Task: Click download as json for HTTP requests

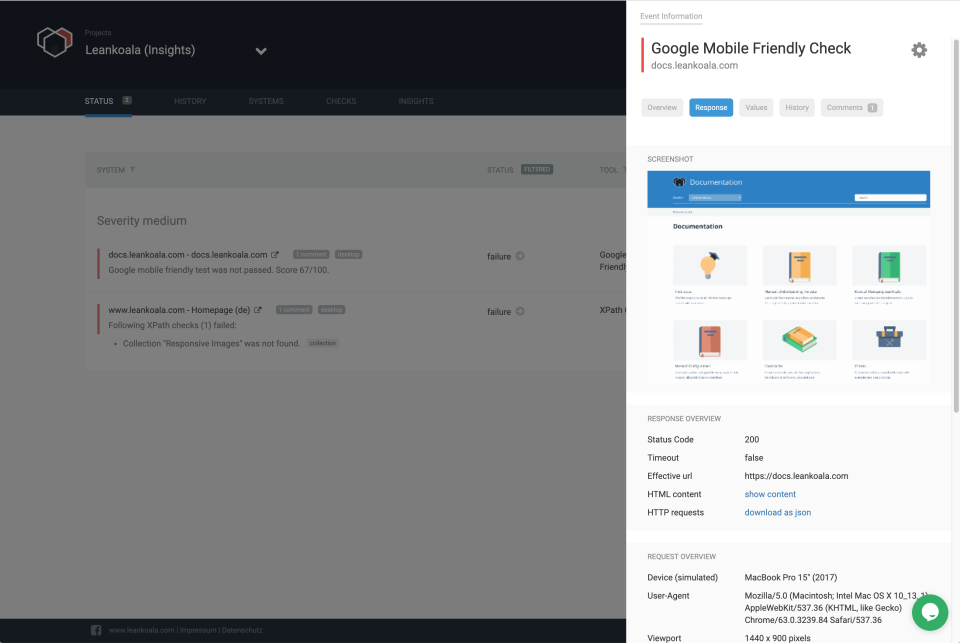Action: [778, 512]
